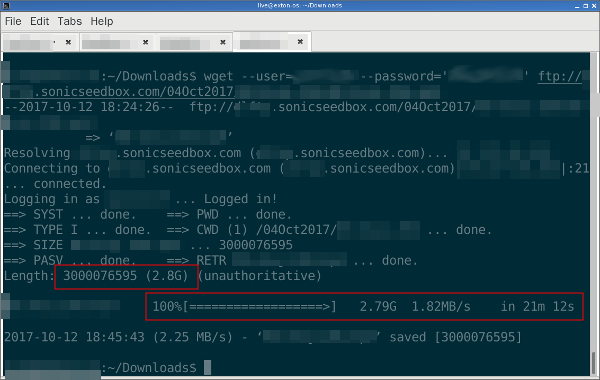Click the underlined .sonicseedbox.com/04Oct2017 URL

134,92
